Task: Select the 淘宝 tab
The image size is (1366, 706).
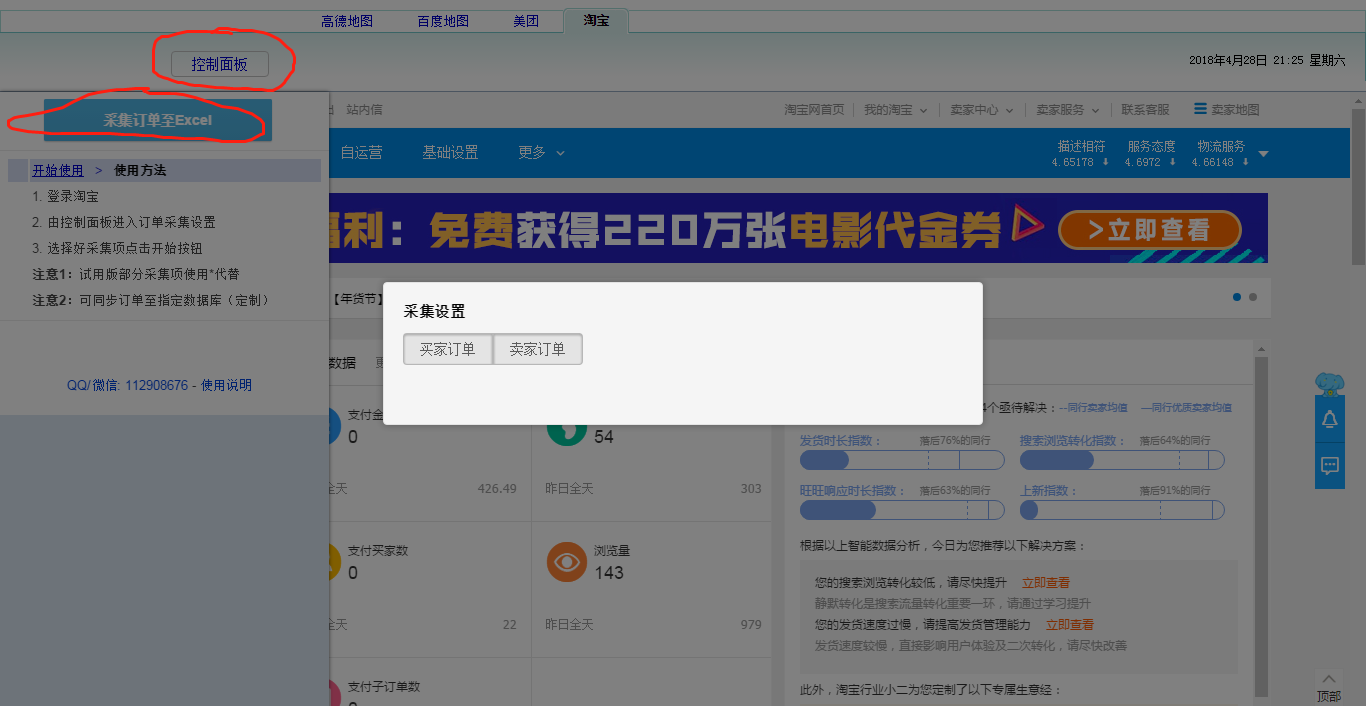Action: [x=596, y=20]
